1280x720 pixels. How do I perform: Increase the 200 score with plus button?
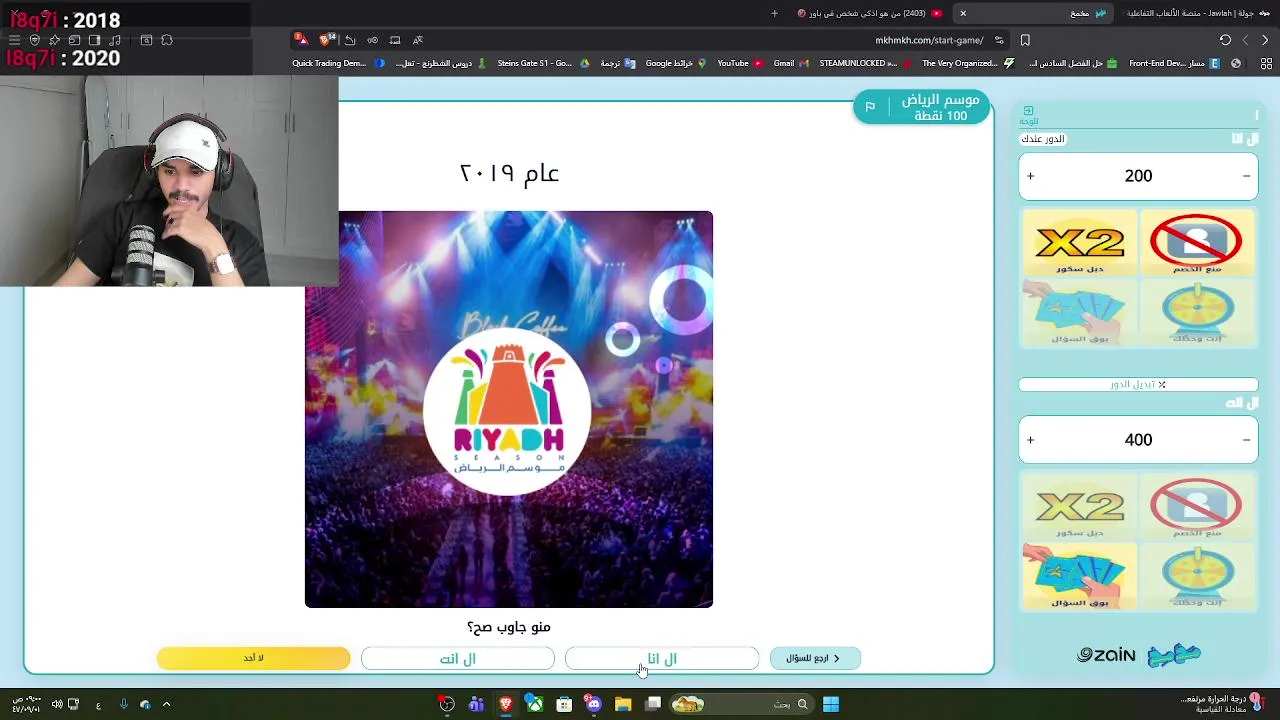pos(1030,176)
